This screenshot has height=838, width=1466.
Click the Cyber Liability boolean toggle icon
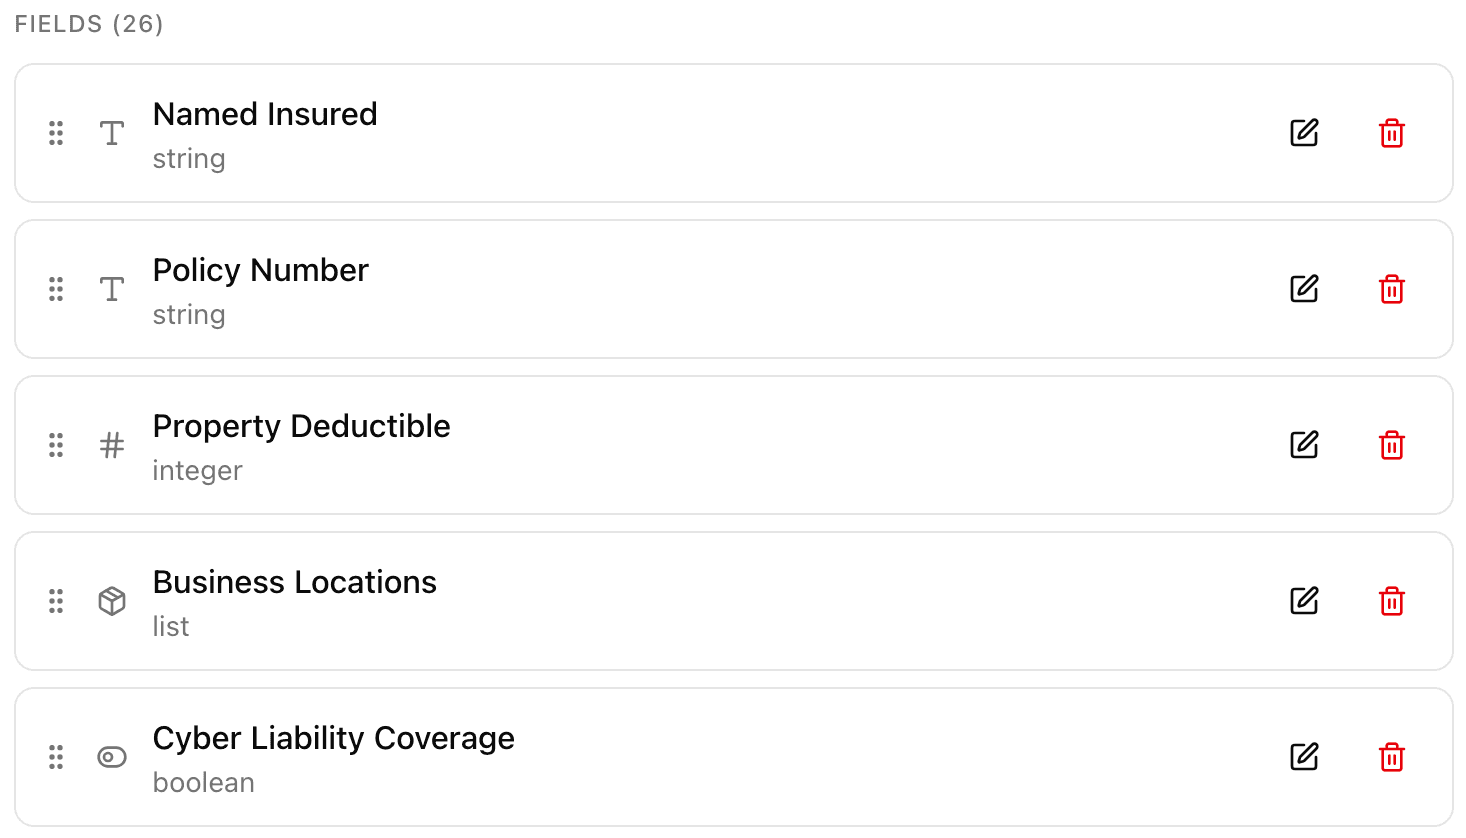point(112,757)
